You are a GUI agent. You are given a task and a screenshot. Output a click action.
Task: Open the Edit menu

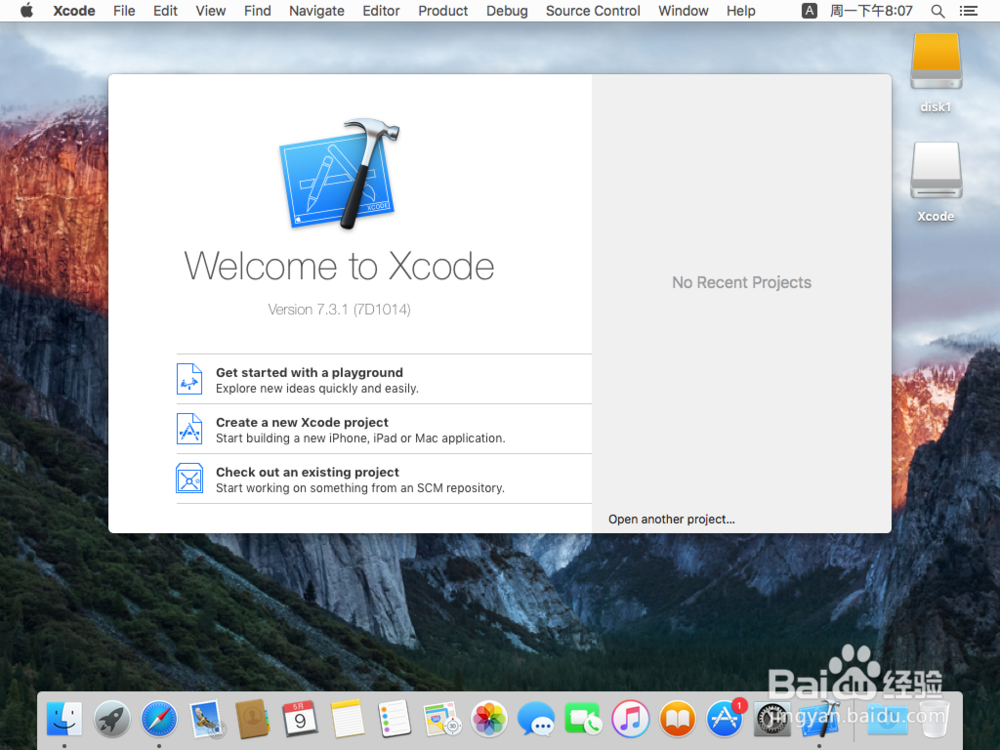pos(165,11)
